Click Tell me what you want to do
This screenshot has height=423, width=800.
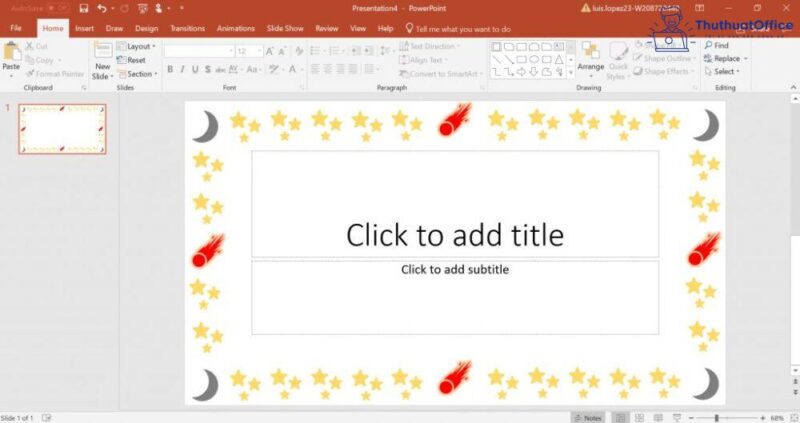[x=458, y=29]
